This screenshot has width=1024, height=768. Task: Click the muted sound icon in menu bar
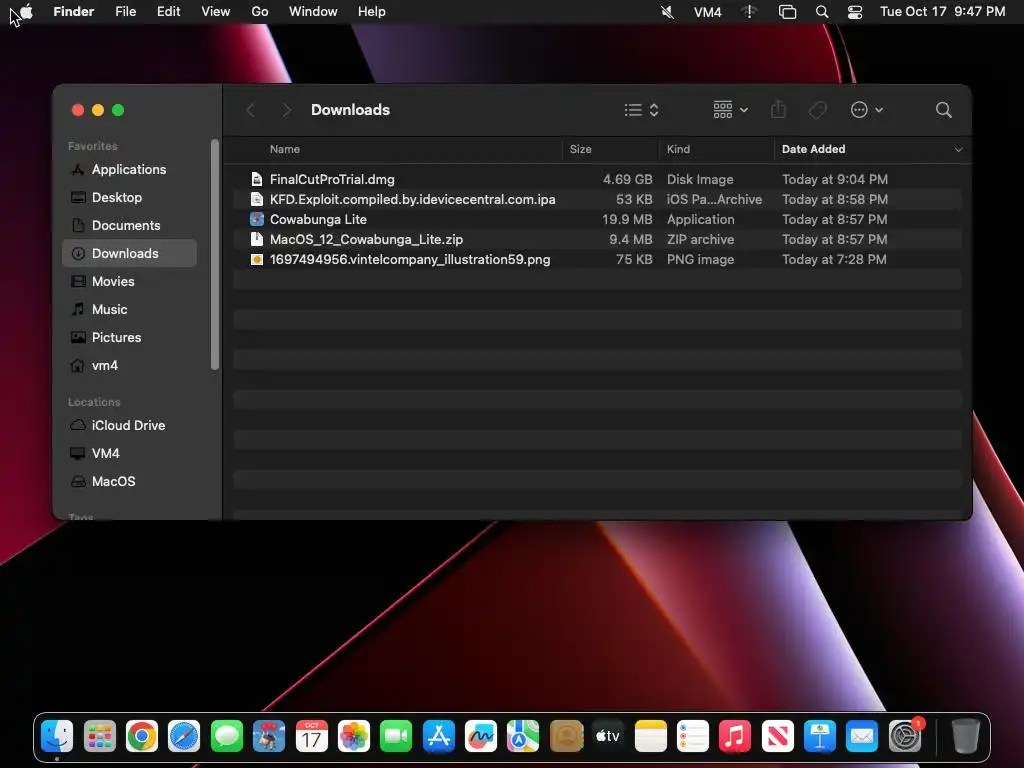click(x=667, y=12)
